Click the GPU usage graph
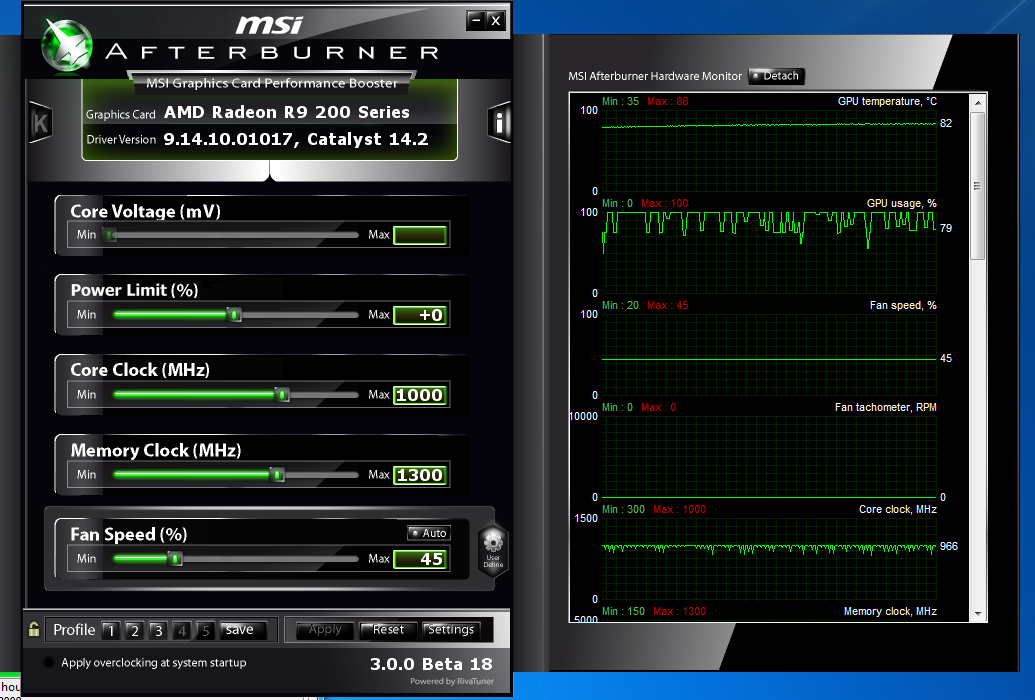1035x700 pixels. (x=769, y=252)
